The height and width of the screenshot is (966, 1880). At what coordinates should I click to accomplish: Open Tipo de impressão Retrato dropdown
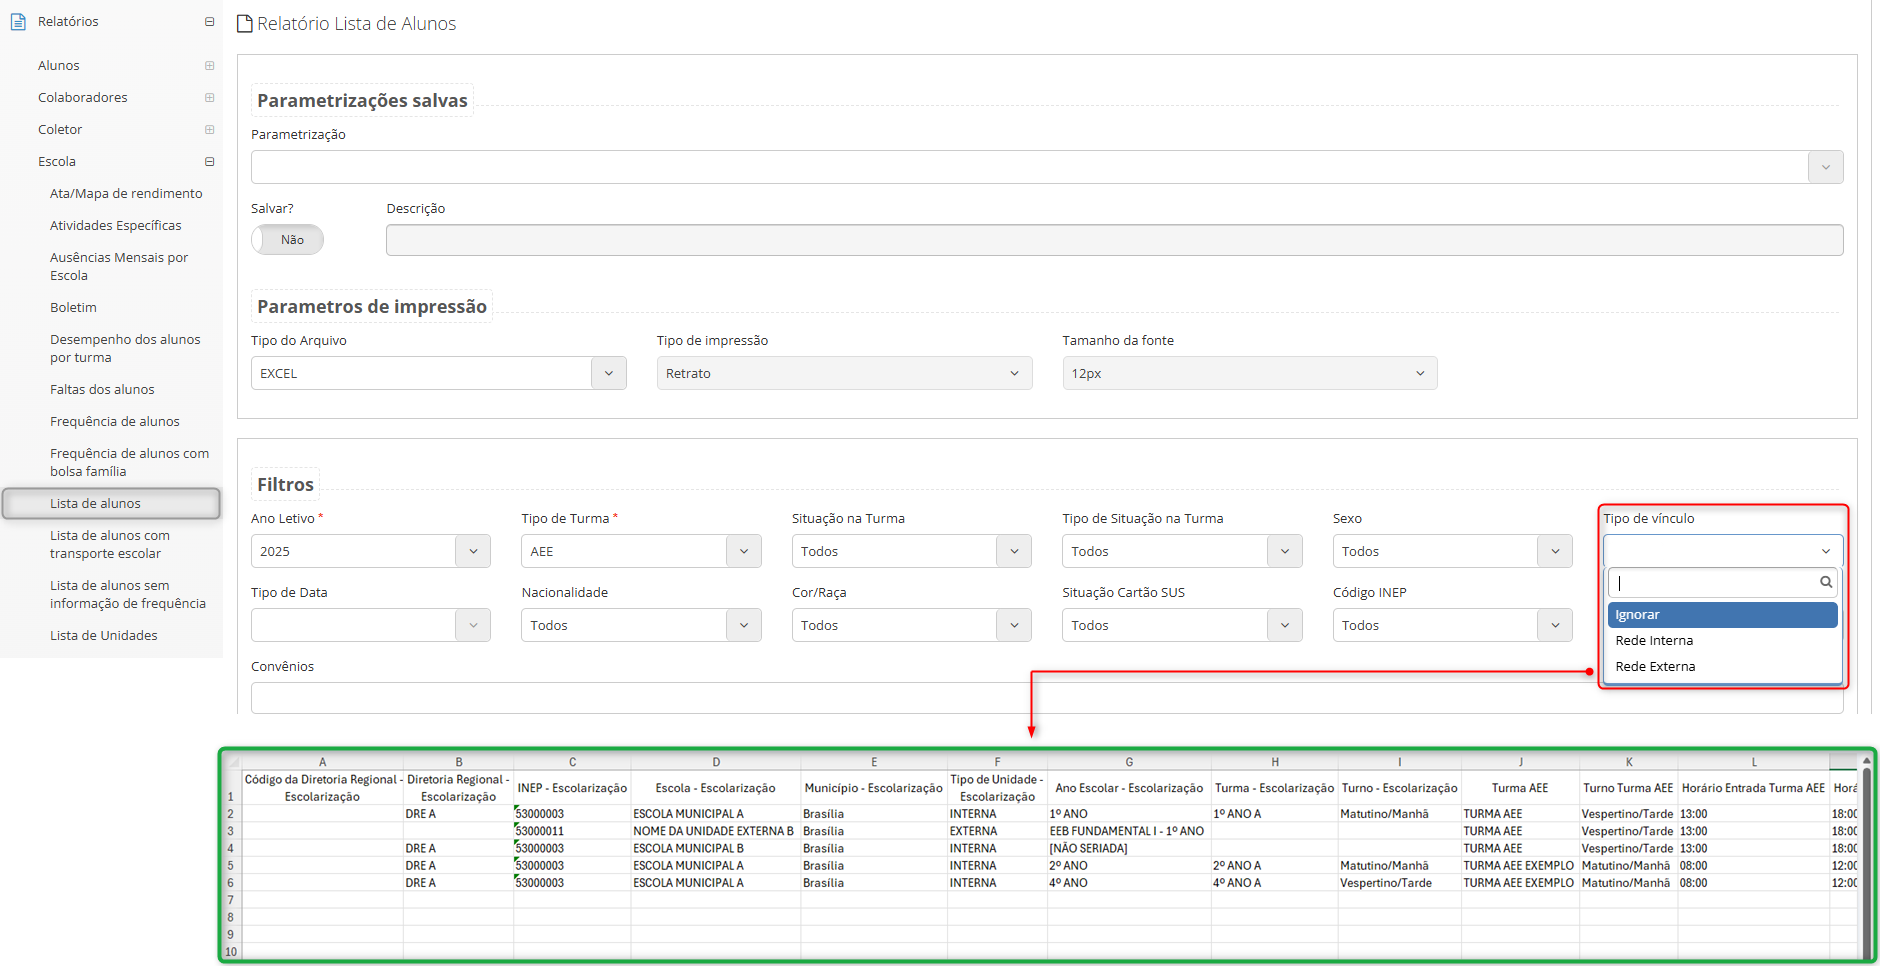pyautogui.click(x=844, y=373)
